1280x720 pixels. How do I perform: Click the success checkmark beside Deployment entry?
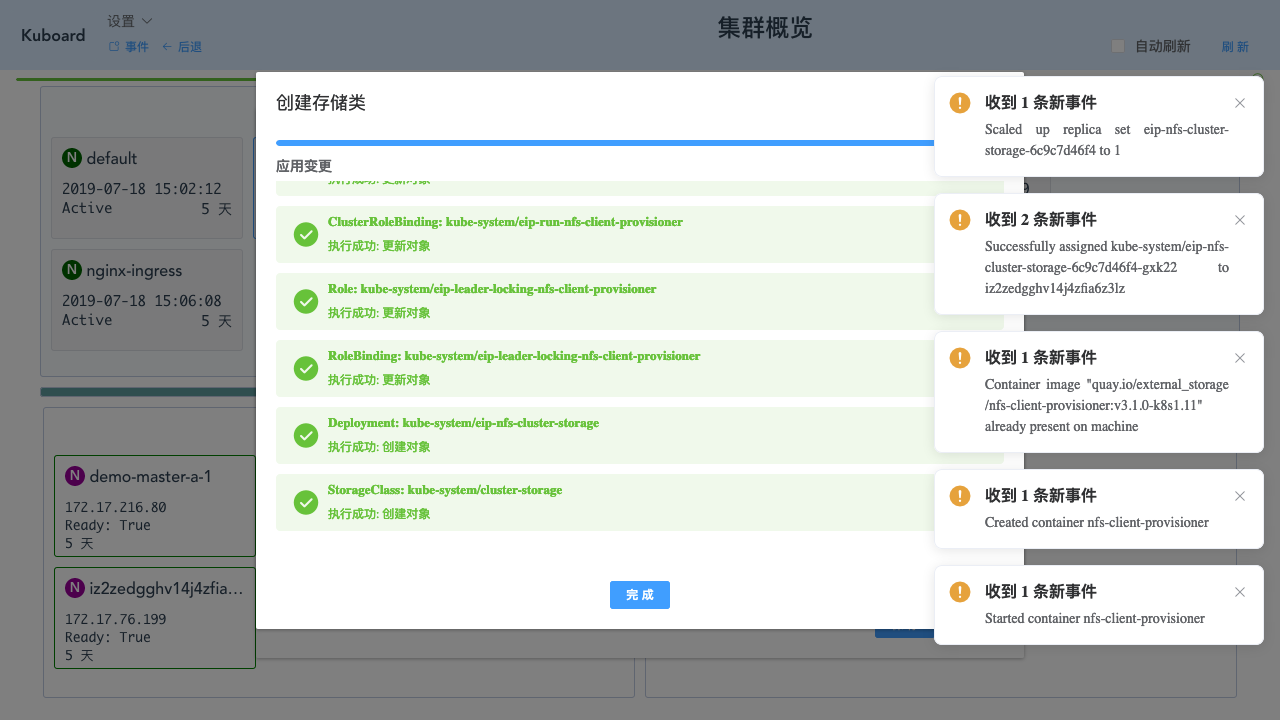[306, 435]
